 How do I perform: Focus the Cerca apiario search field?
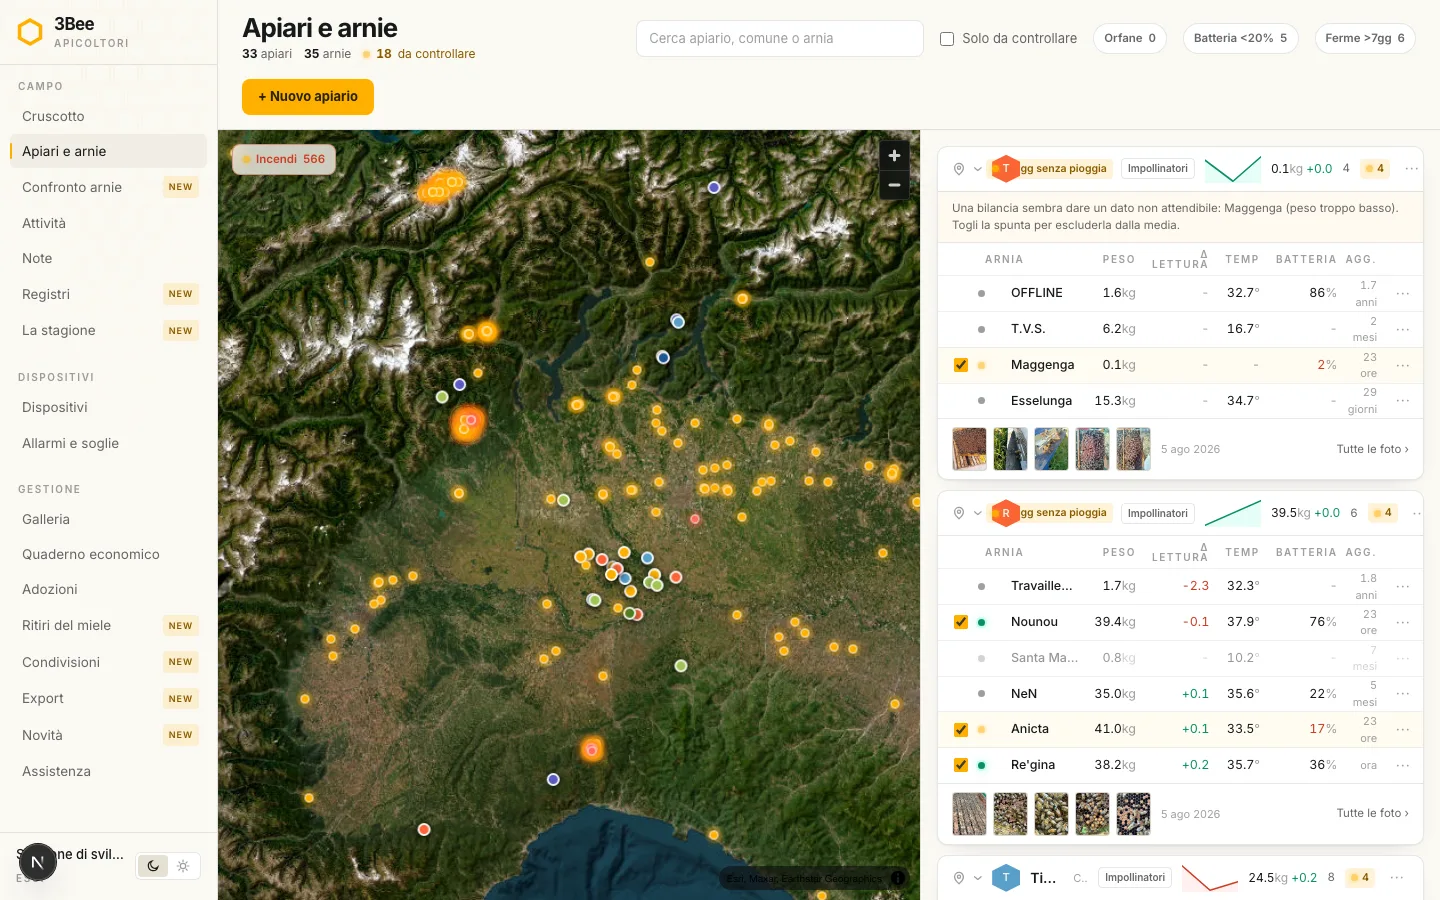(x=780, y=39)
